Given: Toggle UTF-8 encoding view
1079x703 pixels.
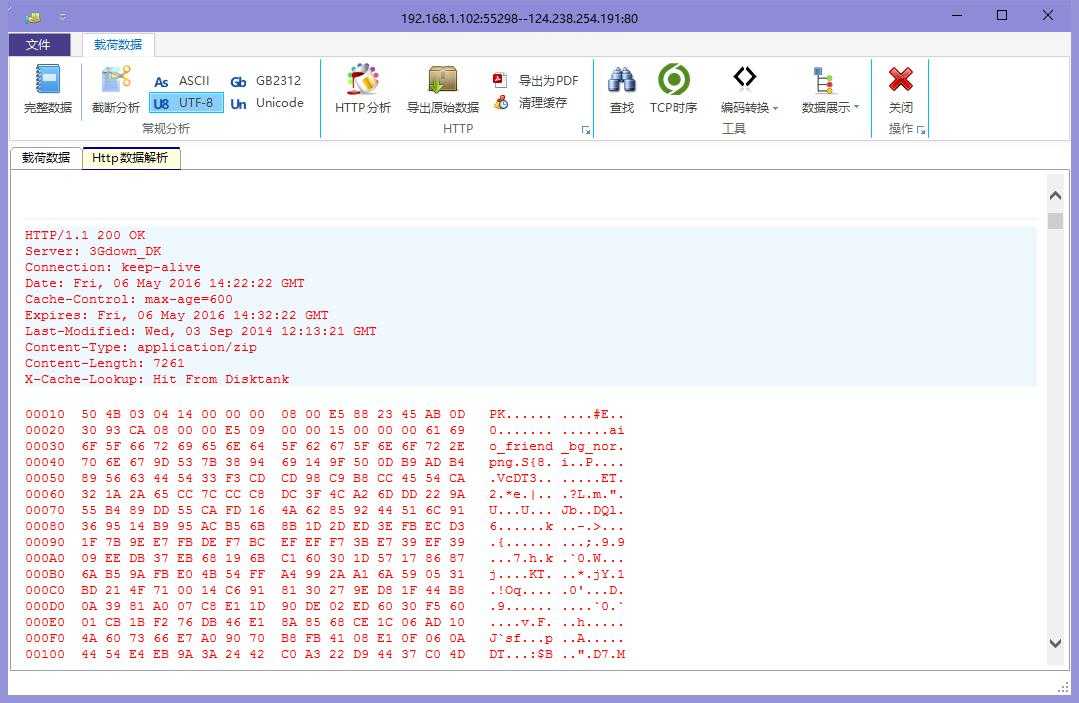Looking at the screenshot, I should coord(184,103).
